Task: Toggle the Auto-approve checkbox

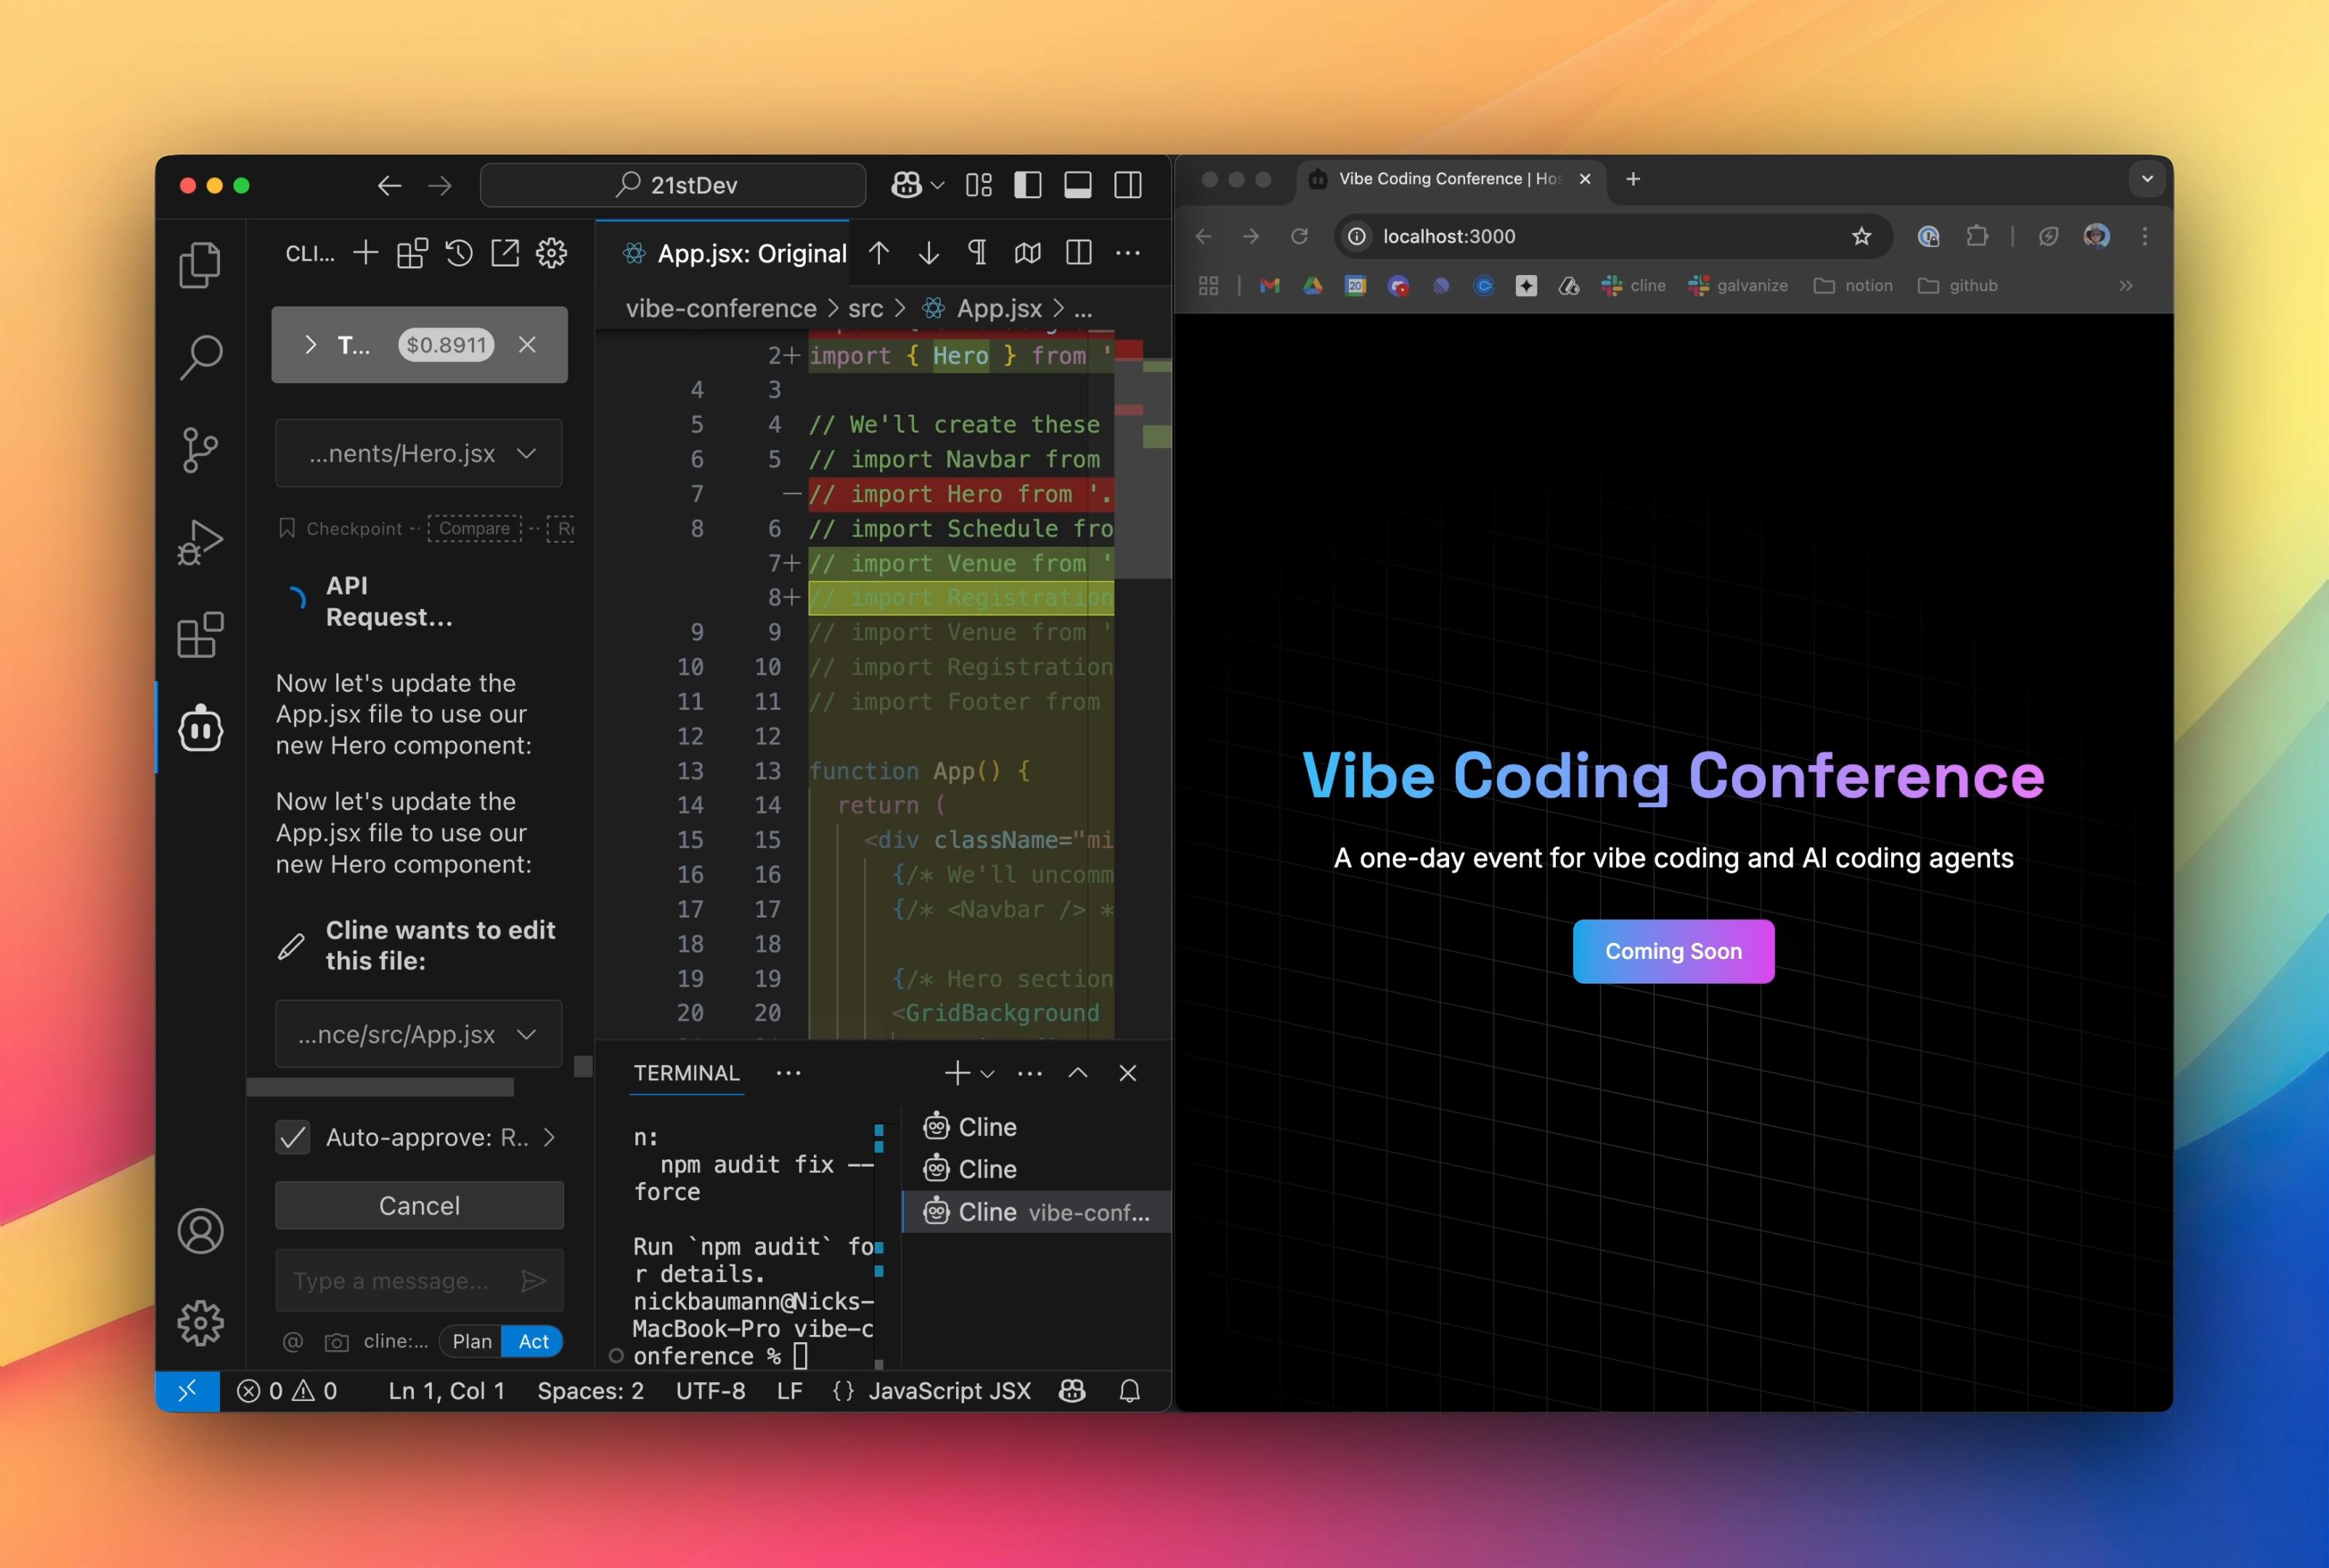Action: pos(293,1137)
